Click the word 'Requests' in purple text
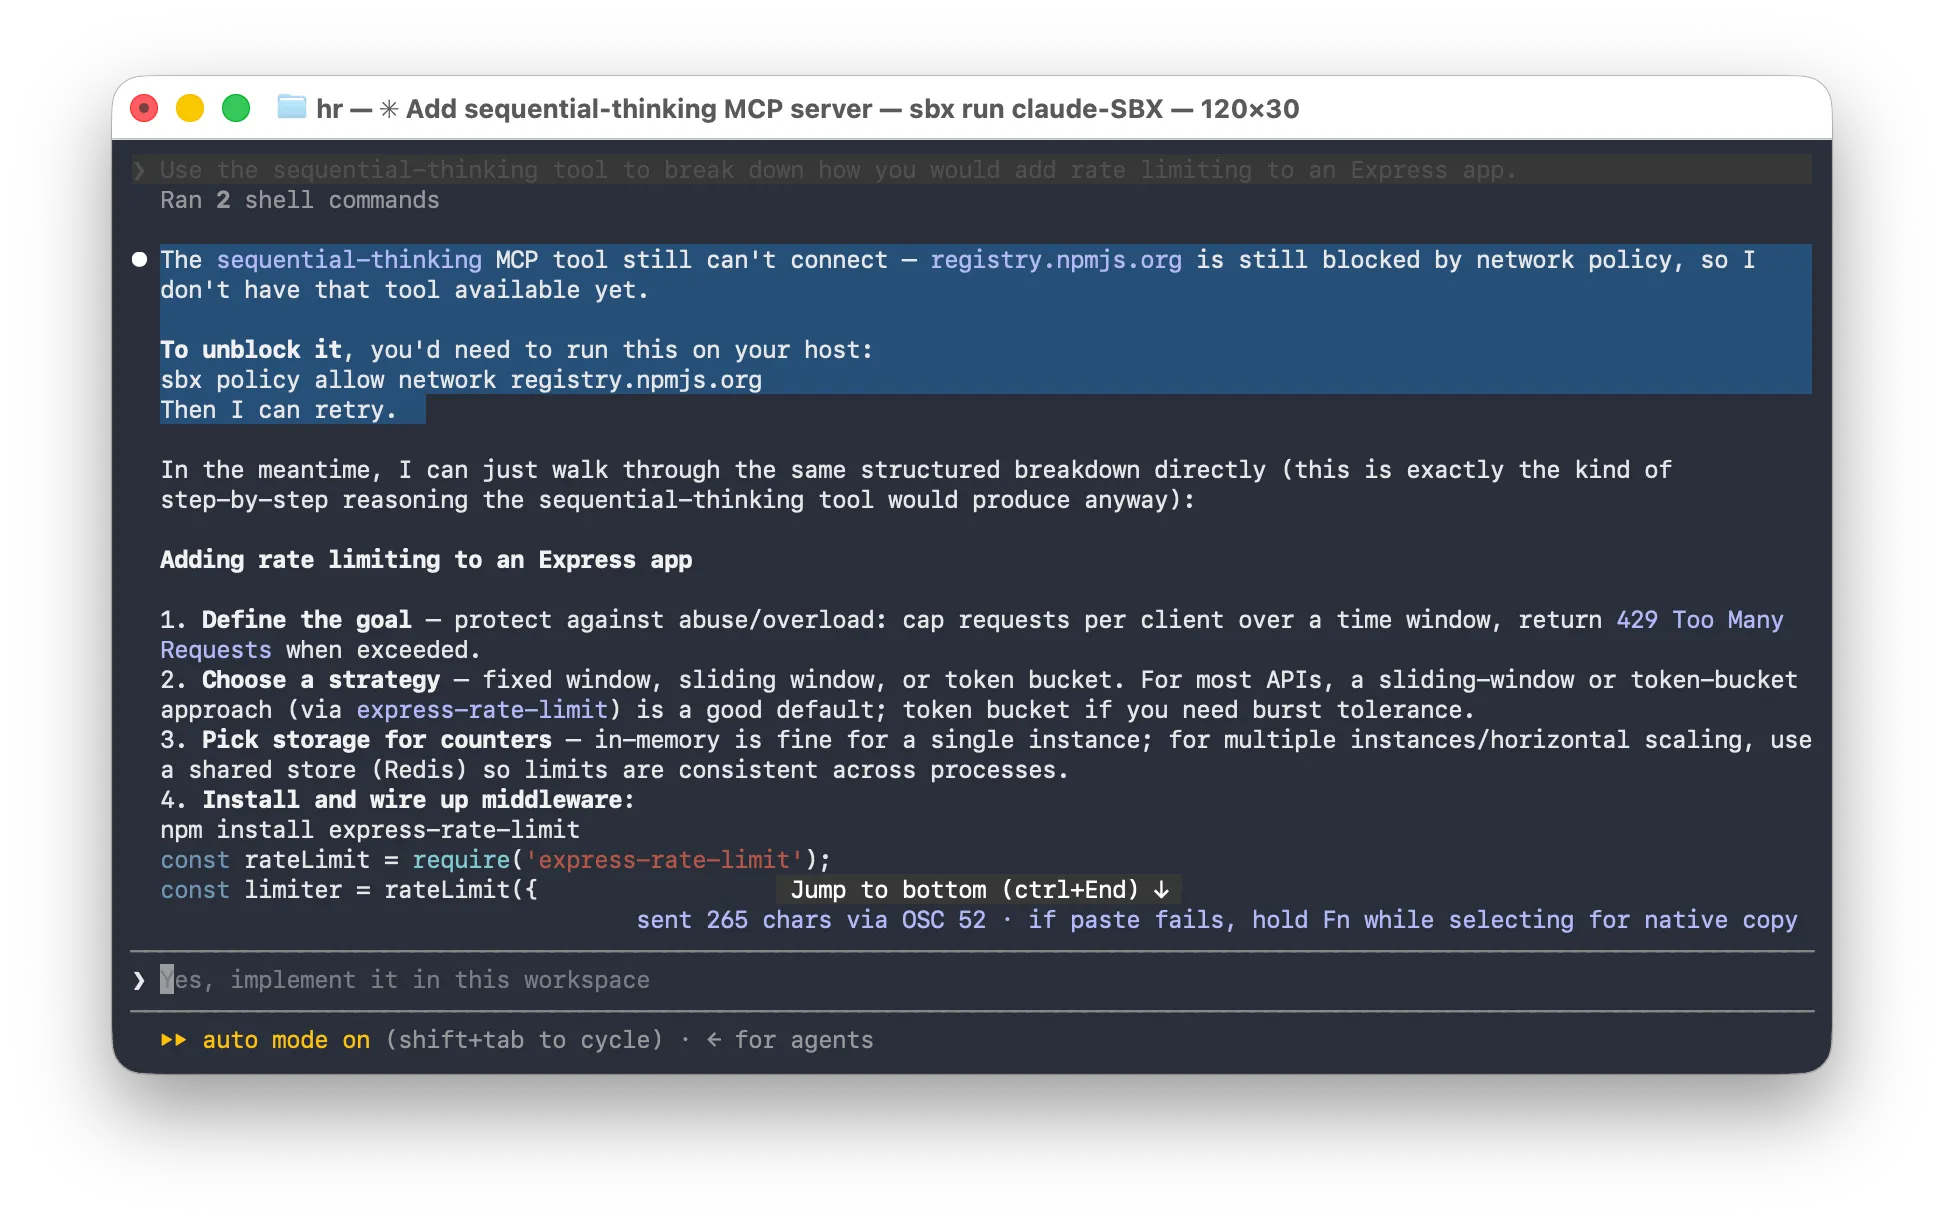Image resolution: width=1944 pixels, height=1222 pixels. point(216,650)
